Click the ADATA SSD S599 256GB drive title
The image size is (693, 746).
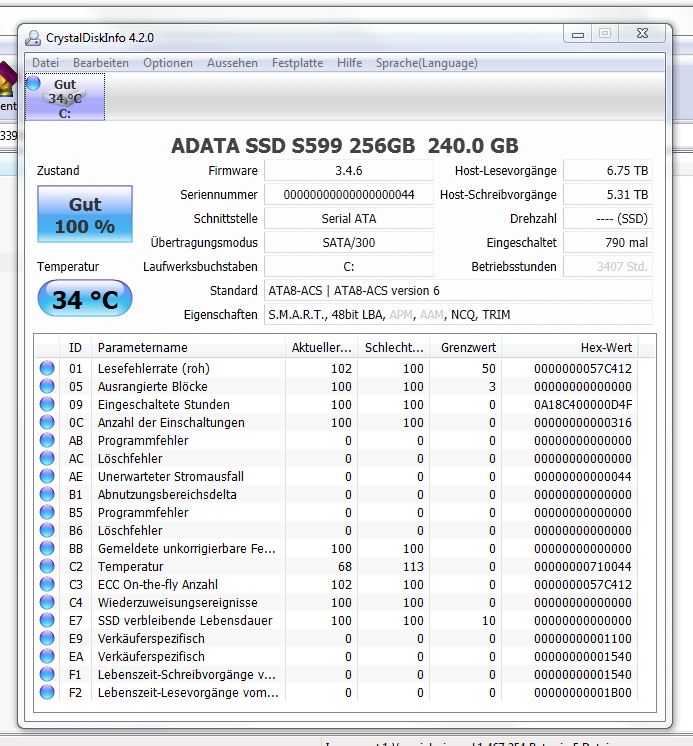click(344, 146)
